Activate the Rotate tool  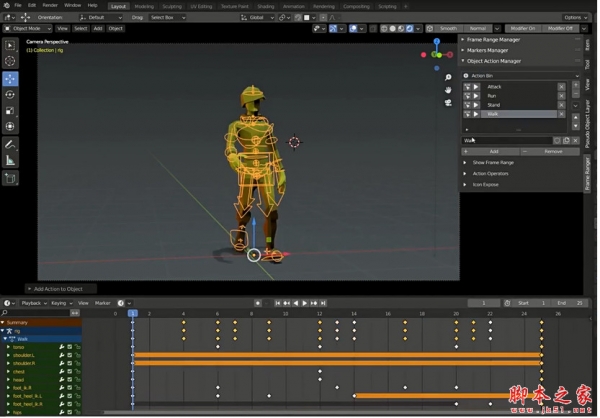[11, 95]
